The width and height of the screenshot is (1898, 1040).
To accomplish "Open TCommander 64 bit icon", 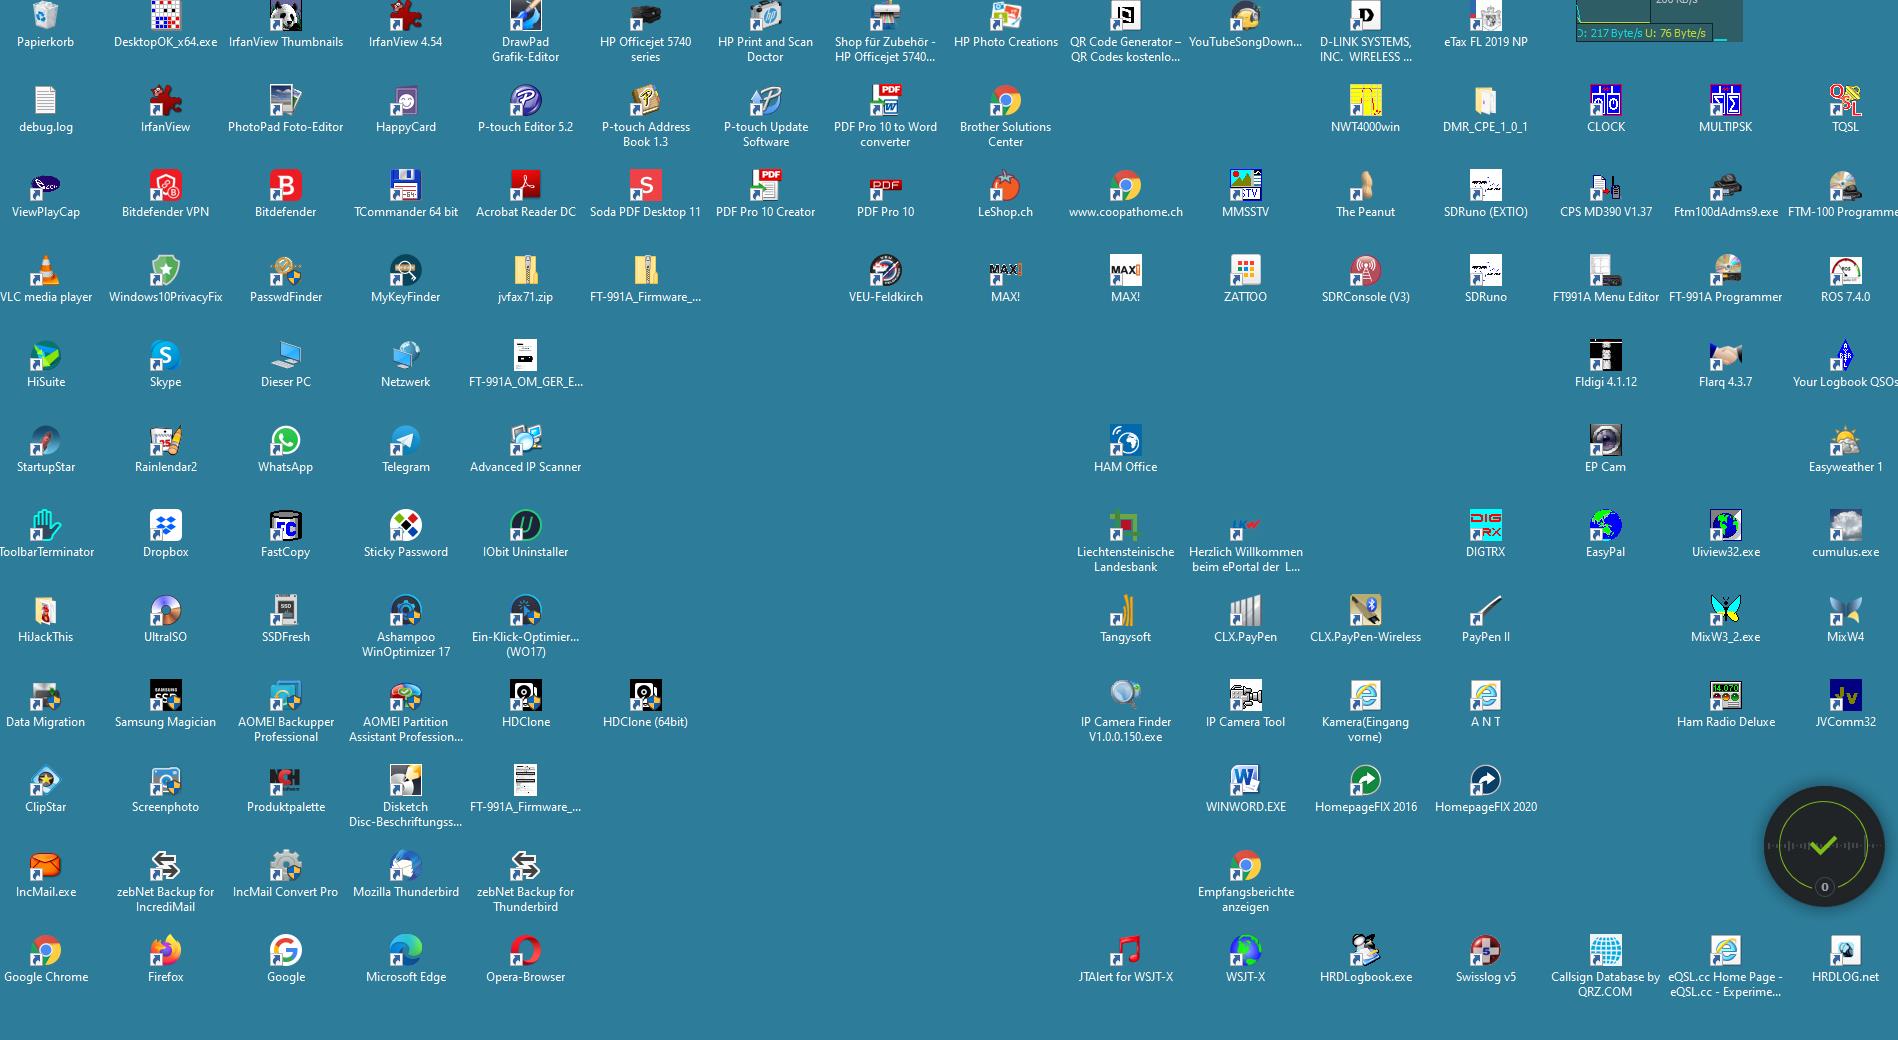I will click(x=406, y=186).
